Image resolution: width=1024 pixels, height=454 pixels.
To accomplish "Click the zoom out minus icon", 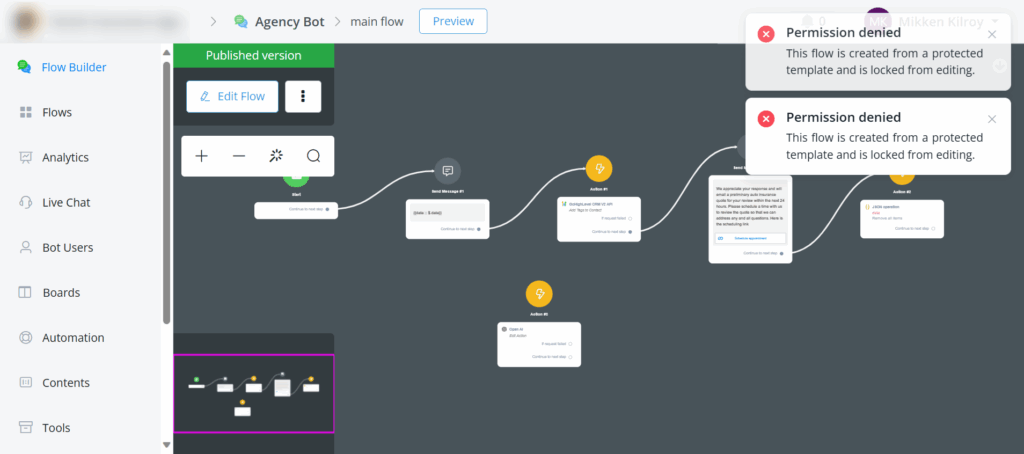I will (x=239, y=156).
